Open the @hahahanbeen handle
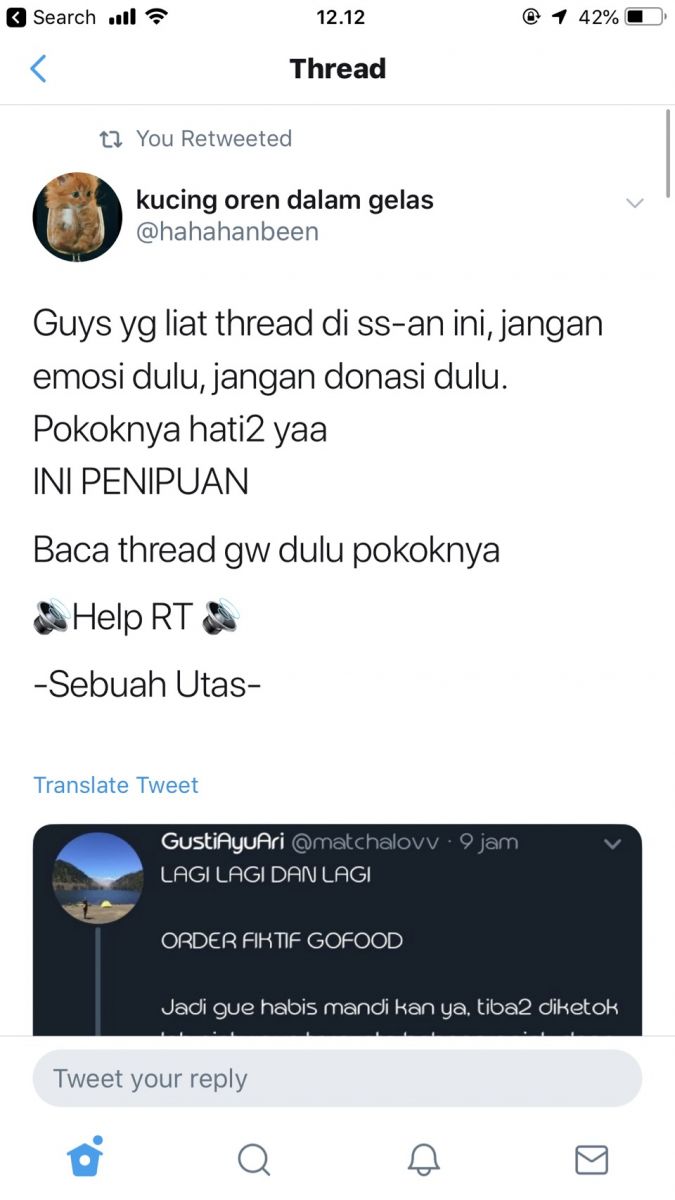The height and width of the screenshot is (1200, 675). coord(227,232)
